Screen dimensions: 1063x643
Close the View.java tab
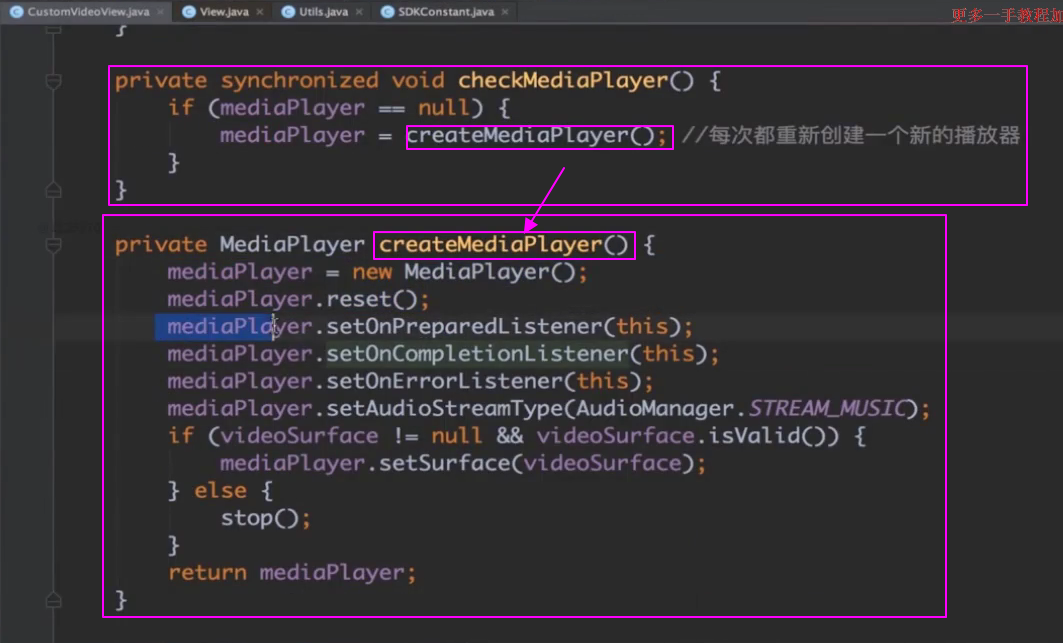pos(259,12)
